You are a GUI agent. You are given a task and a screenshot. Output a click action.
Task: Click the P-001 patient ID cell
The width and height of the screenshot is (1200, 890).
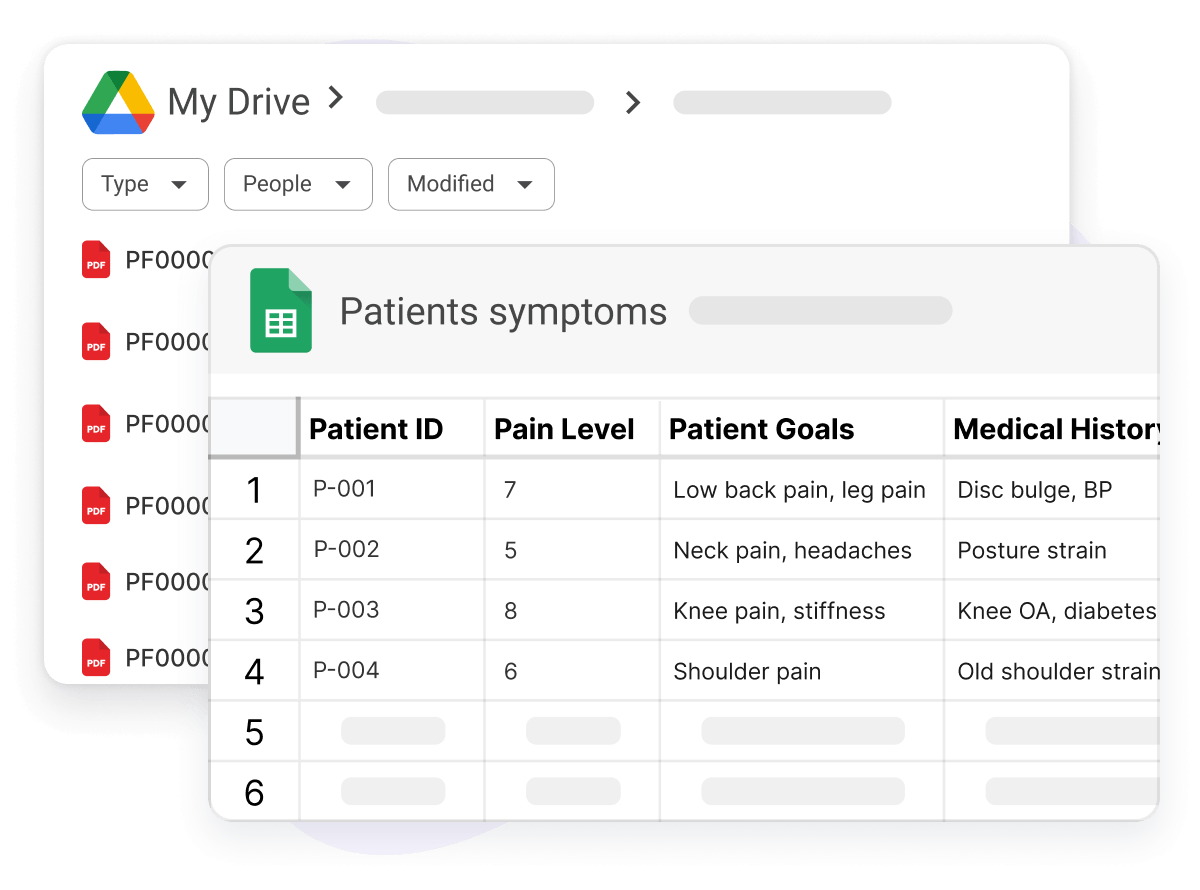click(x=345, y=489)
